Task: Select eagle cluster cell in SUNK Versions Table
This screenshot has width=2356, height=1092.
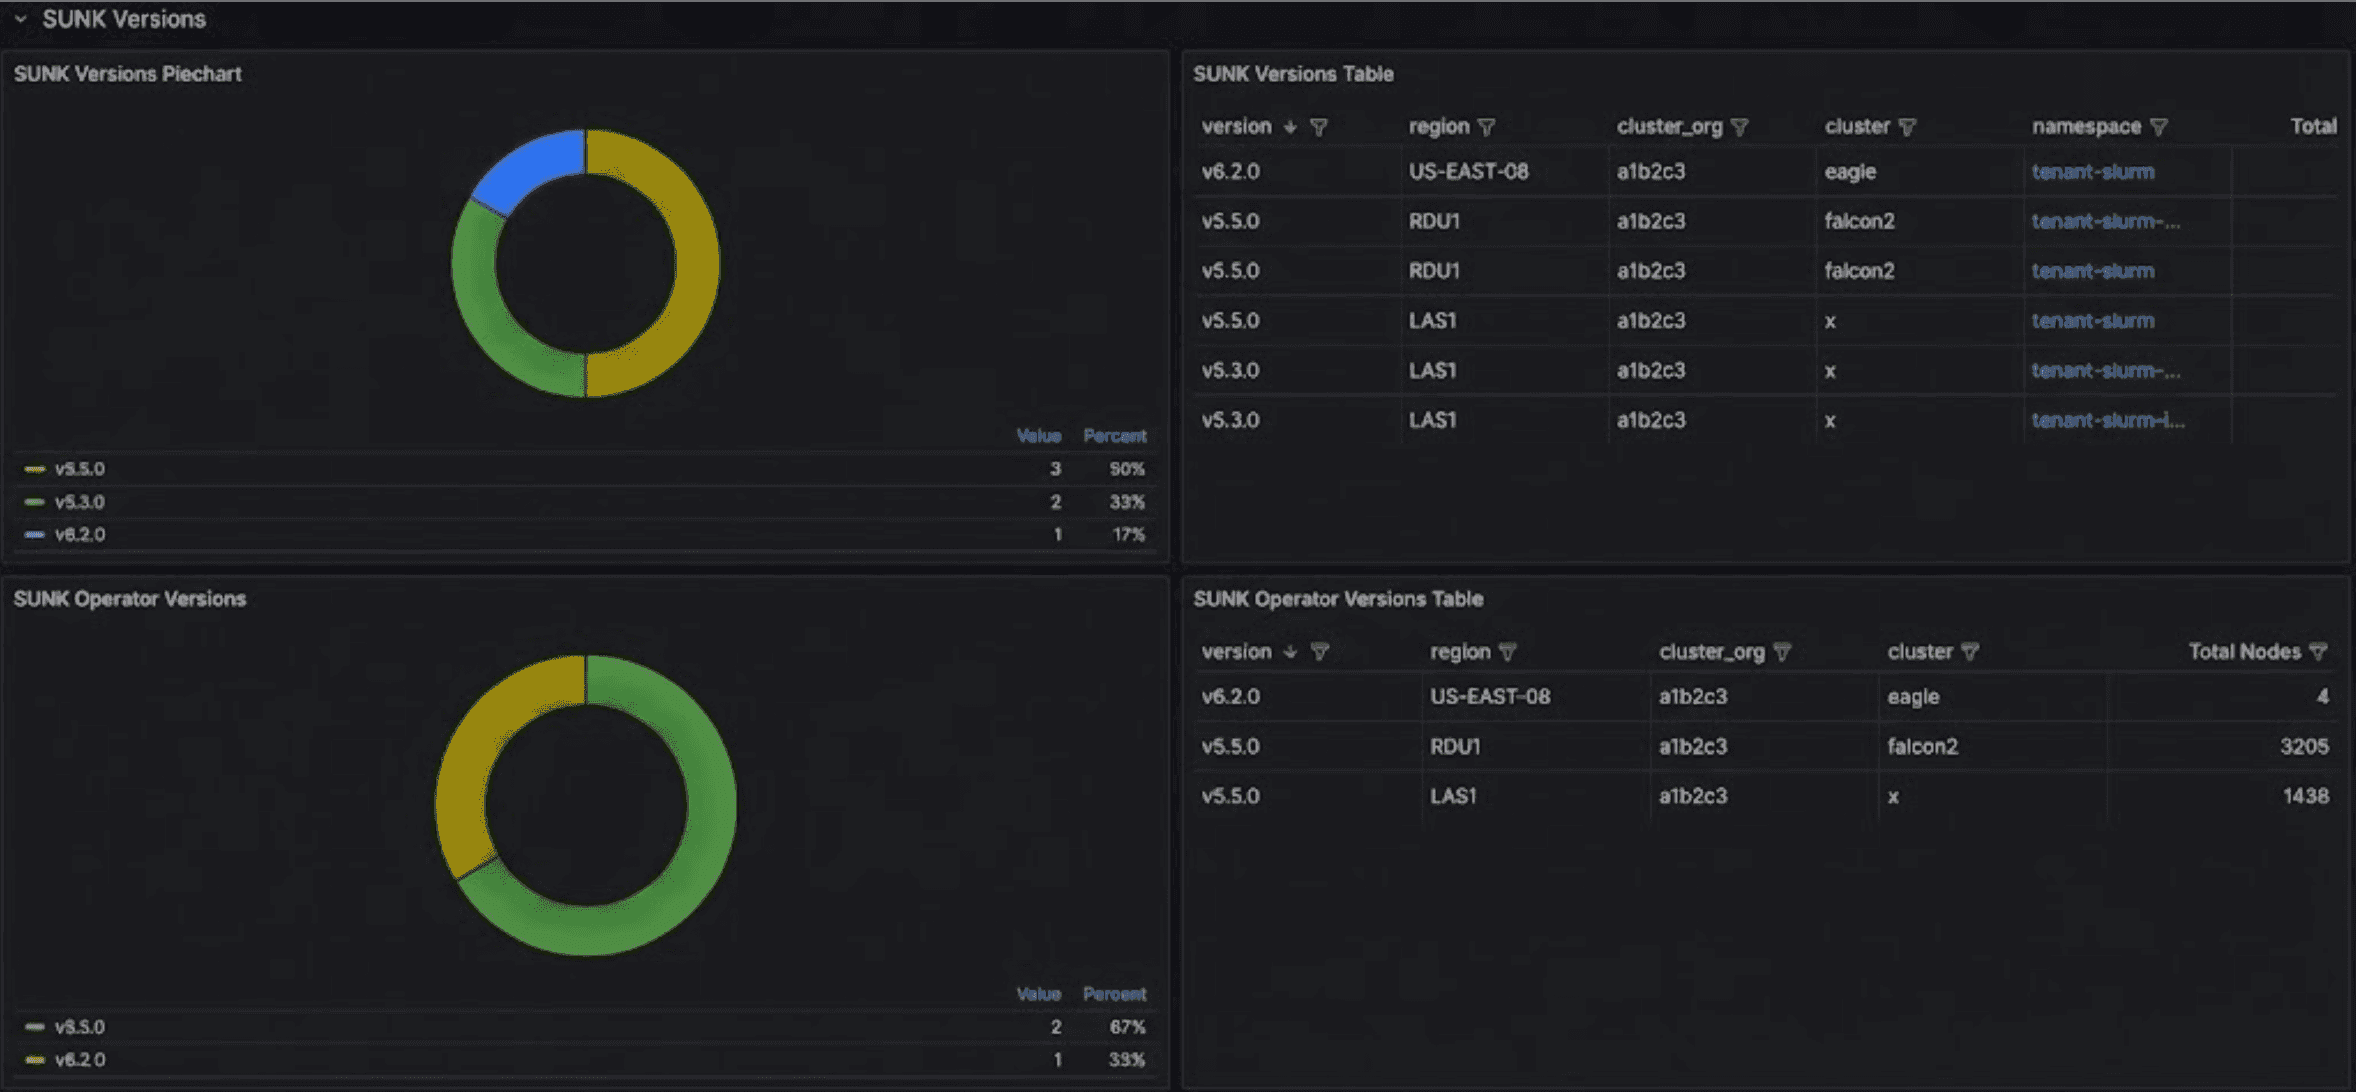Action: (1850, 172)
